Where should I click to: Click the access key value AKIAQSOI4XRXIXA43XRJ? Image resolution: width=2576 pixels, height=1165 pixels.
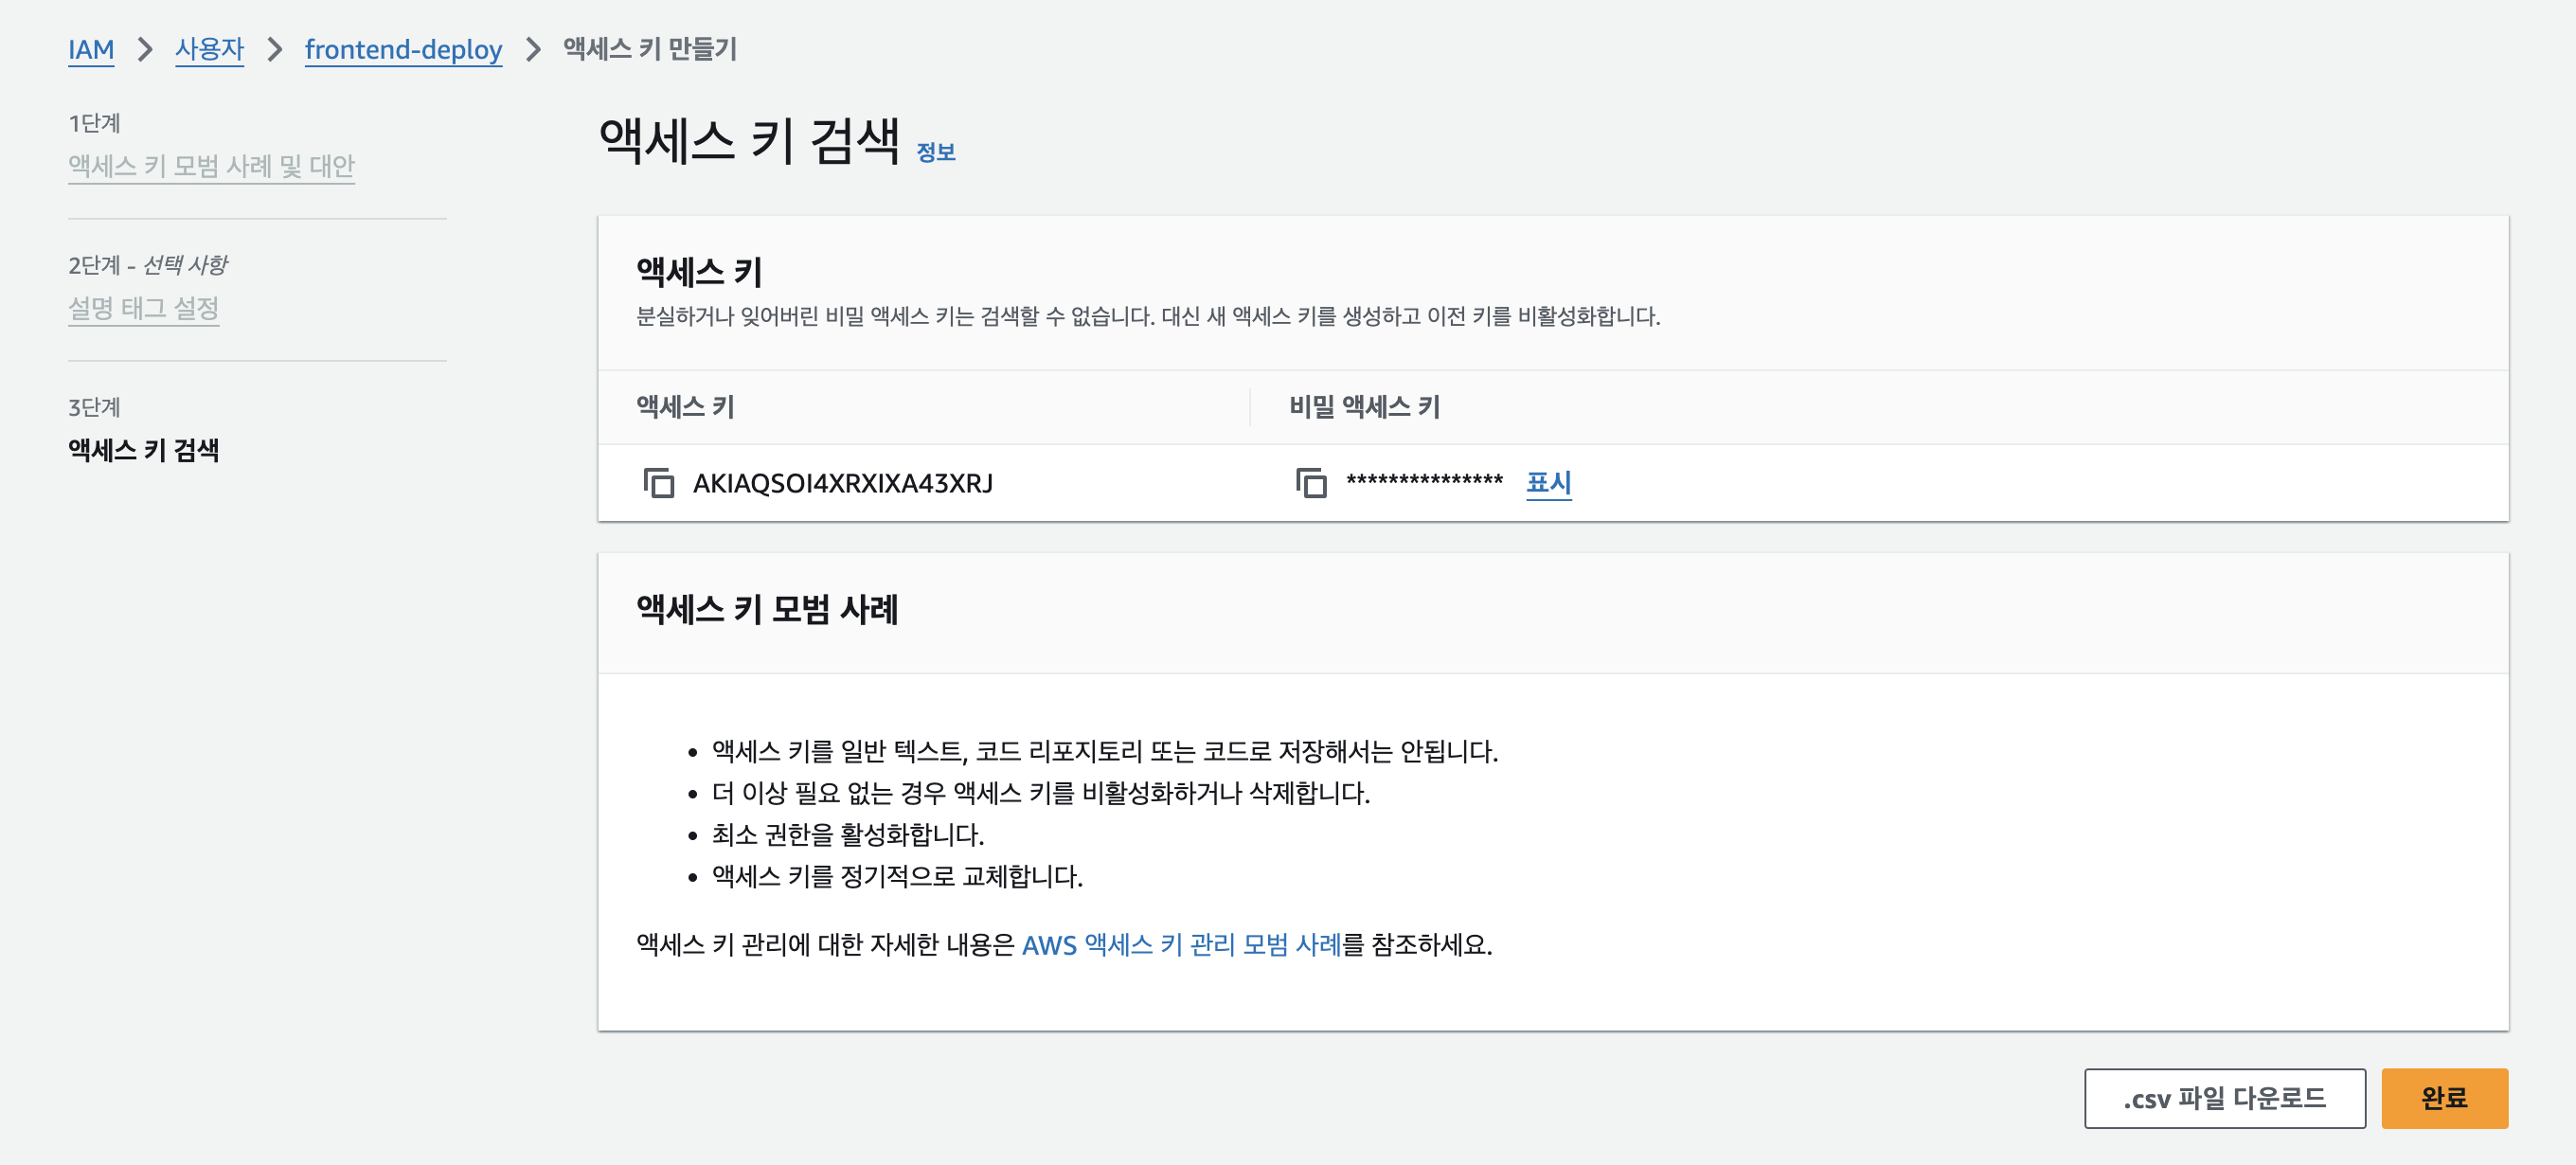(842, 483)
